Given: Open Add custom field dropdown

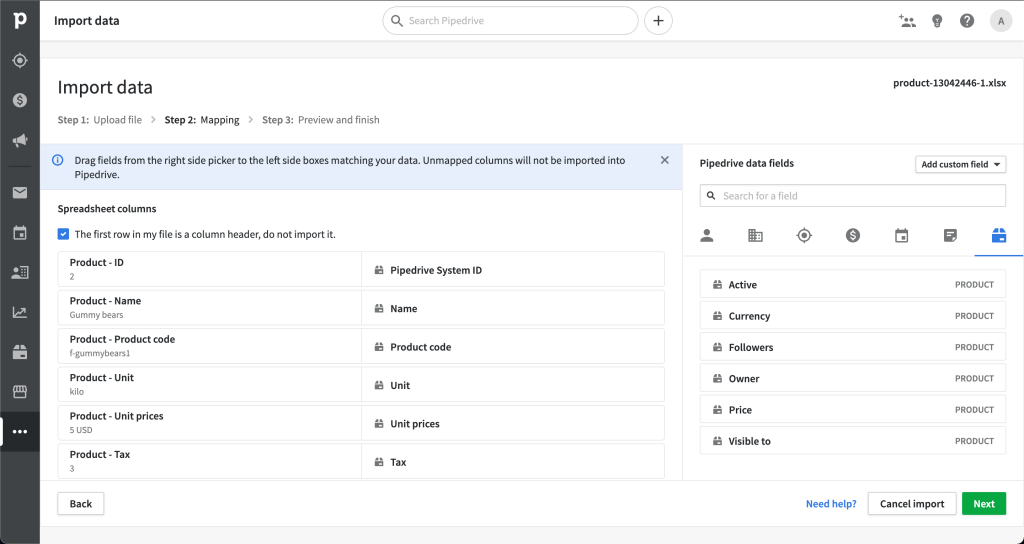Looking at the screenshot, I should 961,164.
